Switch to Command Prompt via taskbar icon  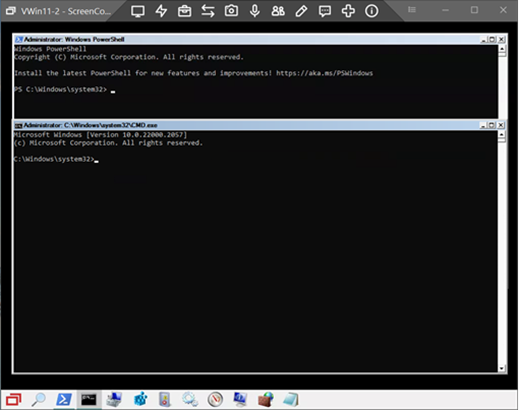pos(89,399)
